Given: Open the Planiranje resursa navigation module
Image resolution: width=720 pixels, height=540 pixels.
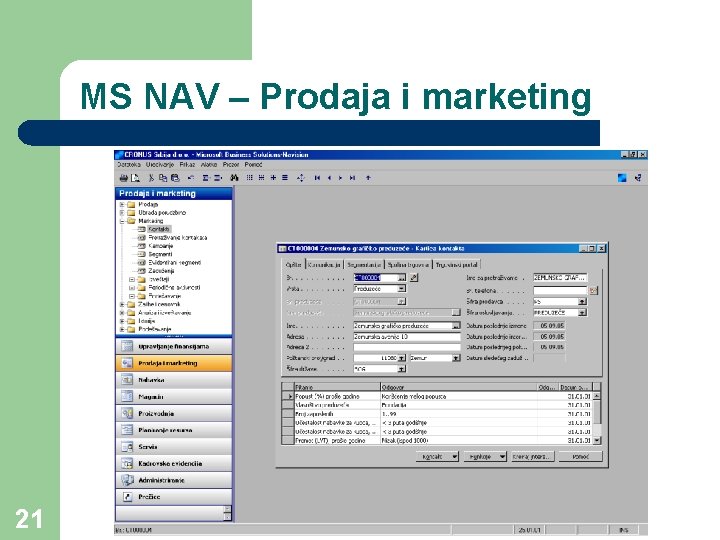Looking at the screenshot, I should click(174, 430).
